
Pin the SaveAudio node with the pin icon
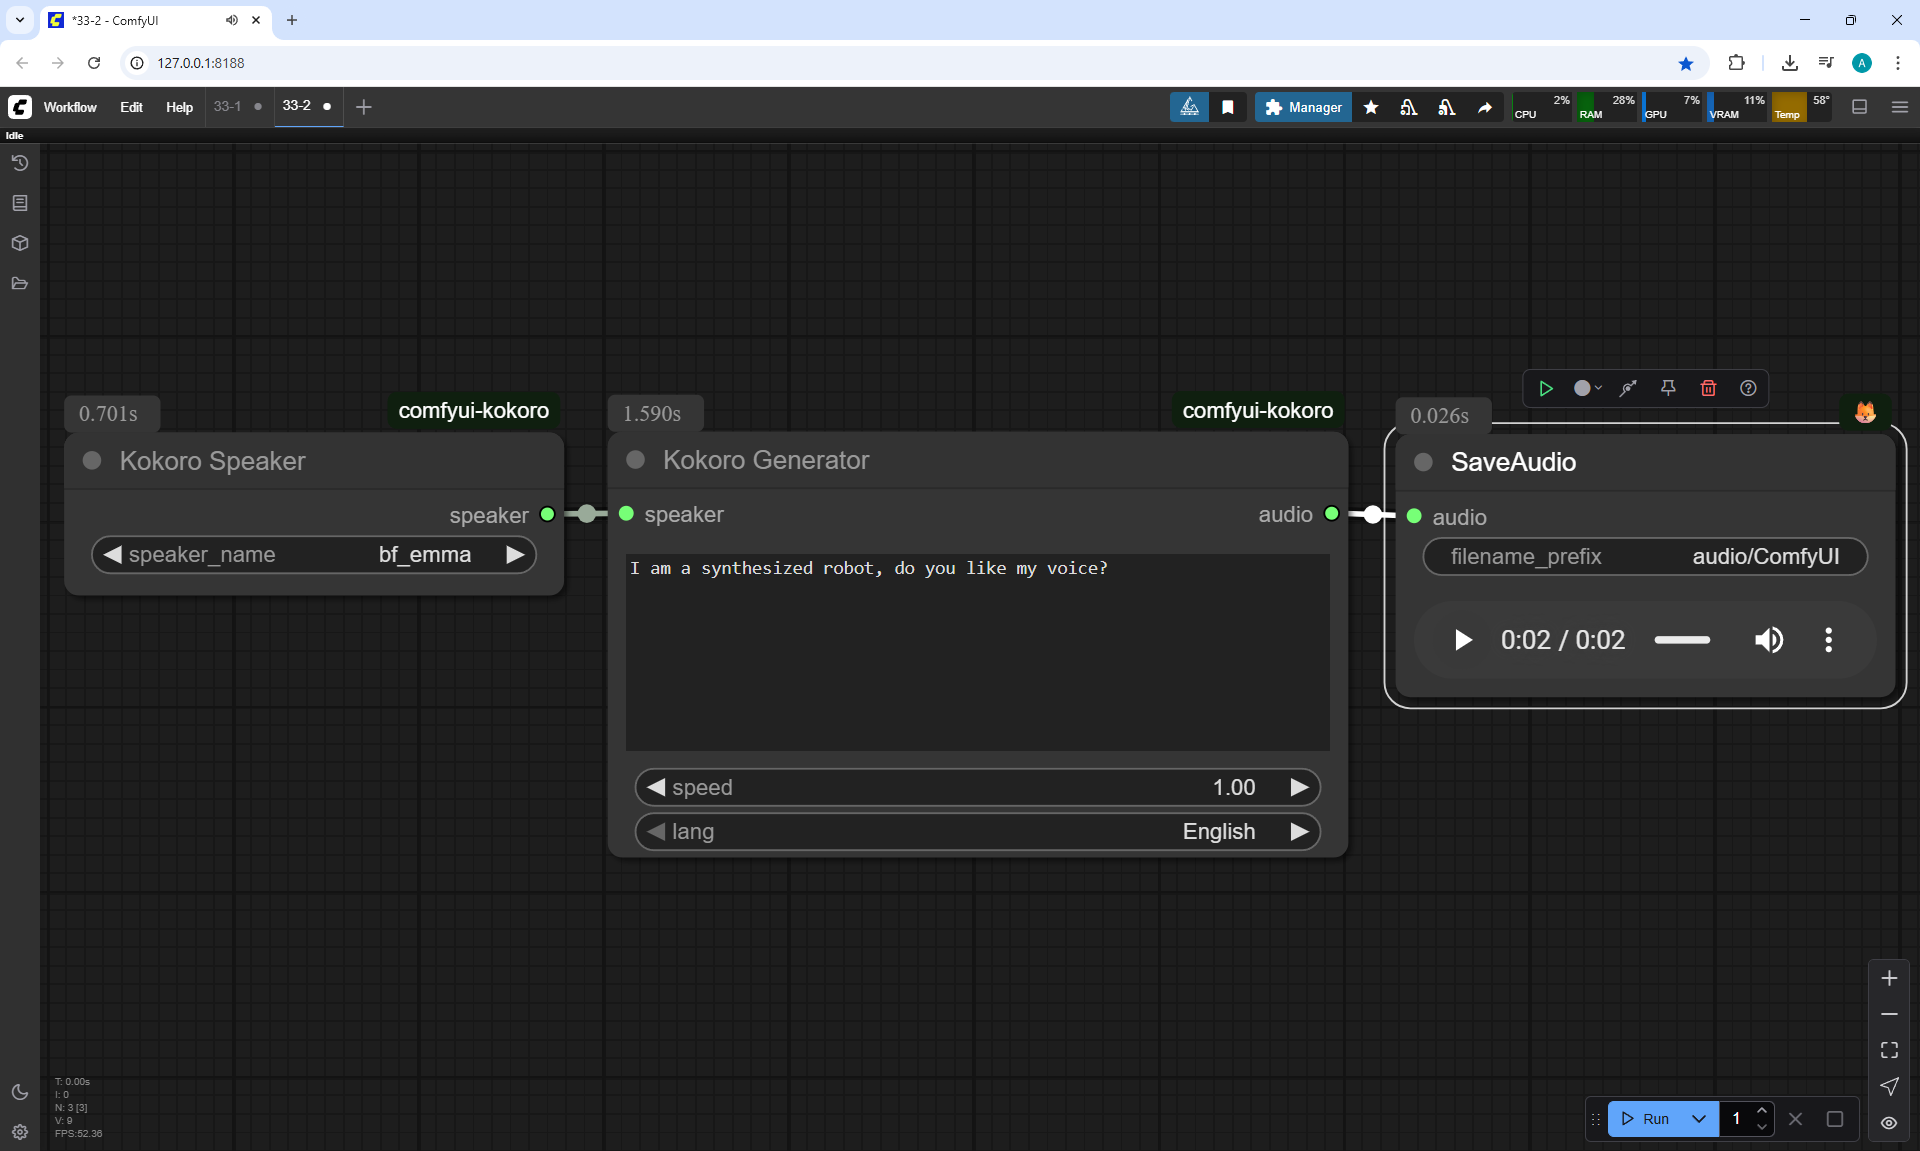(1668, 388)
